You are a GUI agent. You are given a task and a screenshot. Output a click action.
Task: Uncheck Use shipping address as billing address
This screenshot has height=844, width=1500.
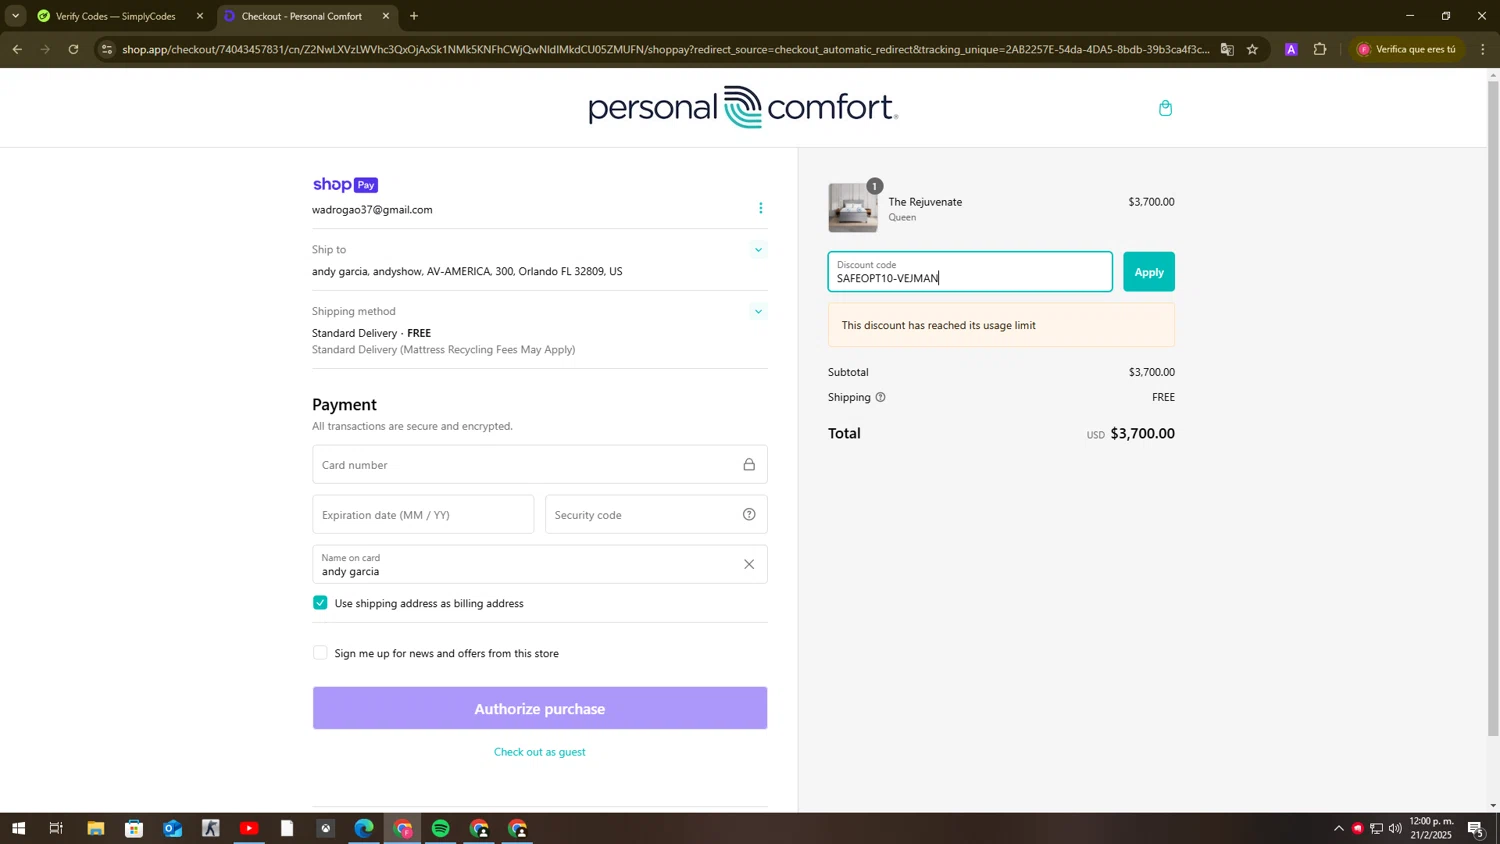(x=320, y=603)
